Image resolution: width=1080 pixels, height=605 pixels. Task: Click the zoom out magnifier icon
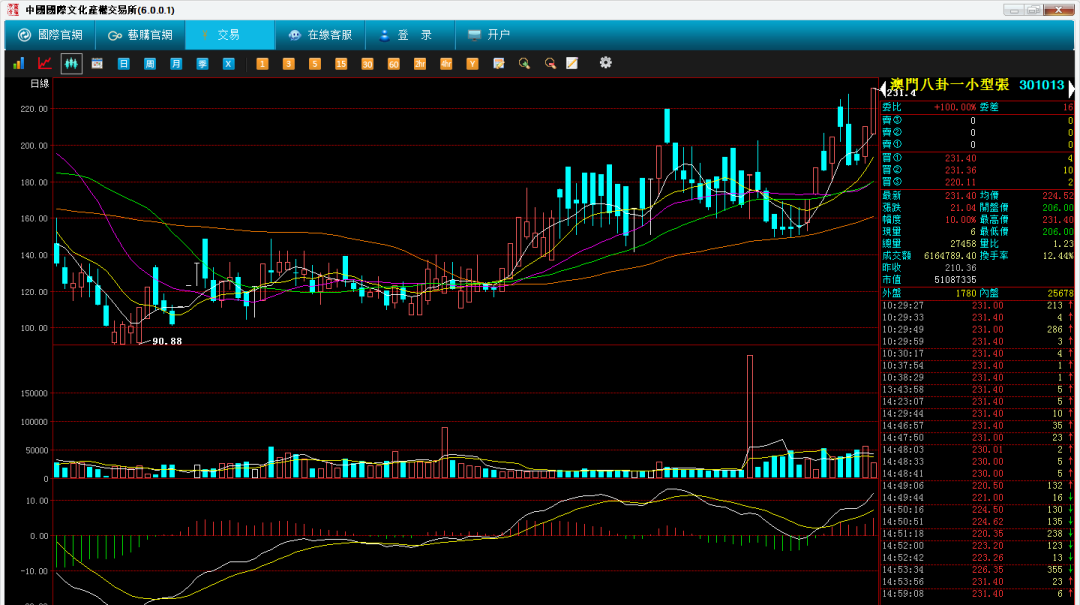[550, 63]
